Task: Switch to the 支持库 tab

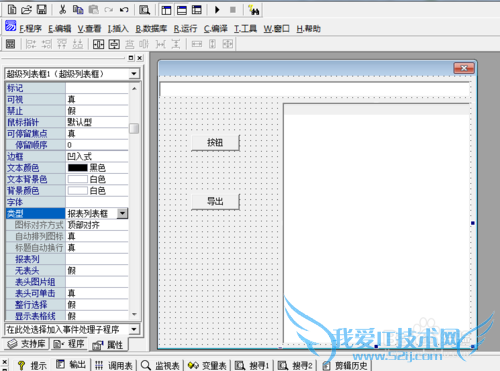Action: click(26, 344)
